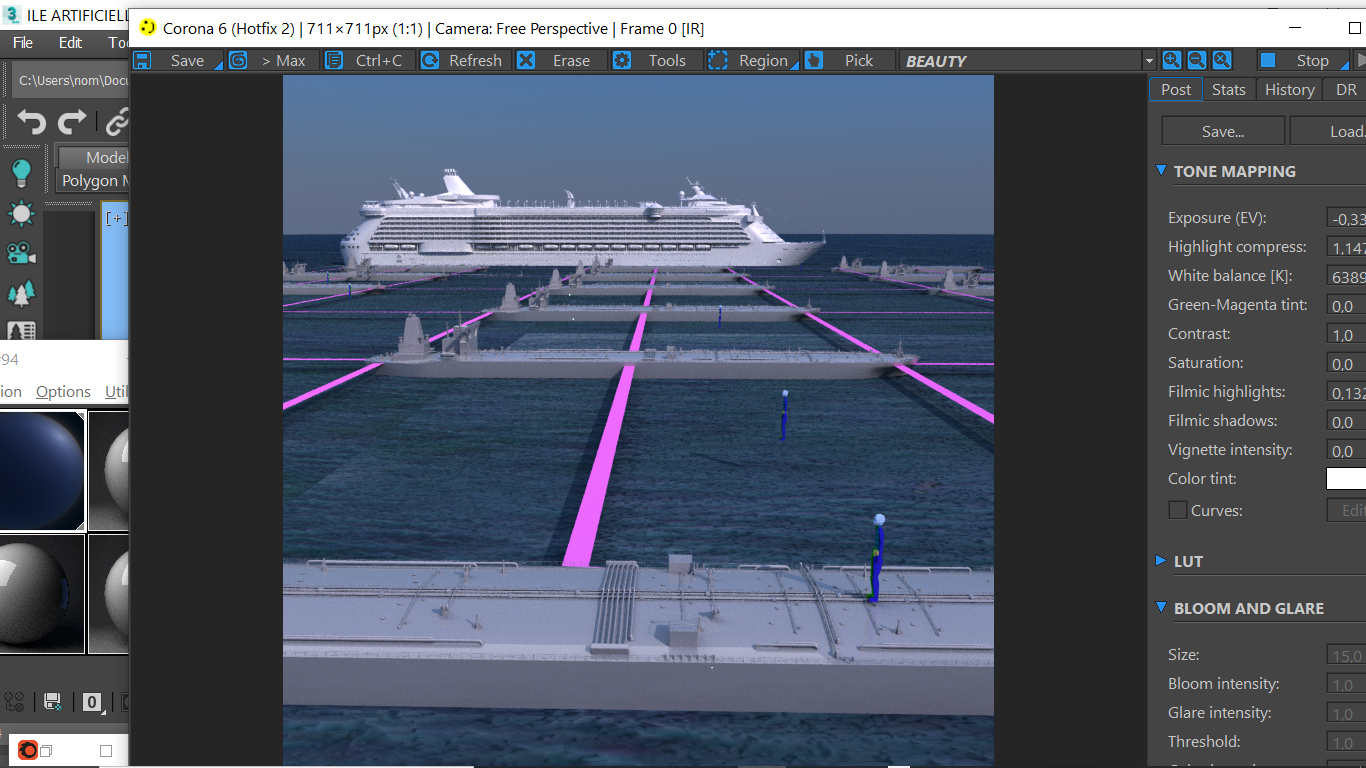Open the History tab
The width and height of the screenshot is (1366, 768).
pos(1289,89)
